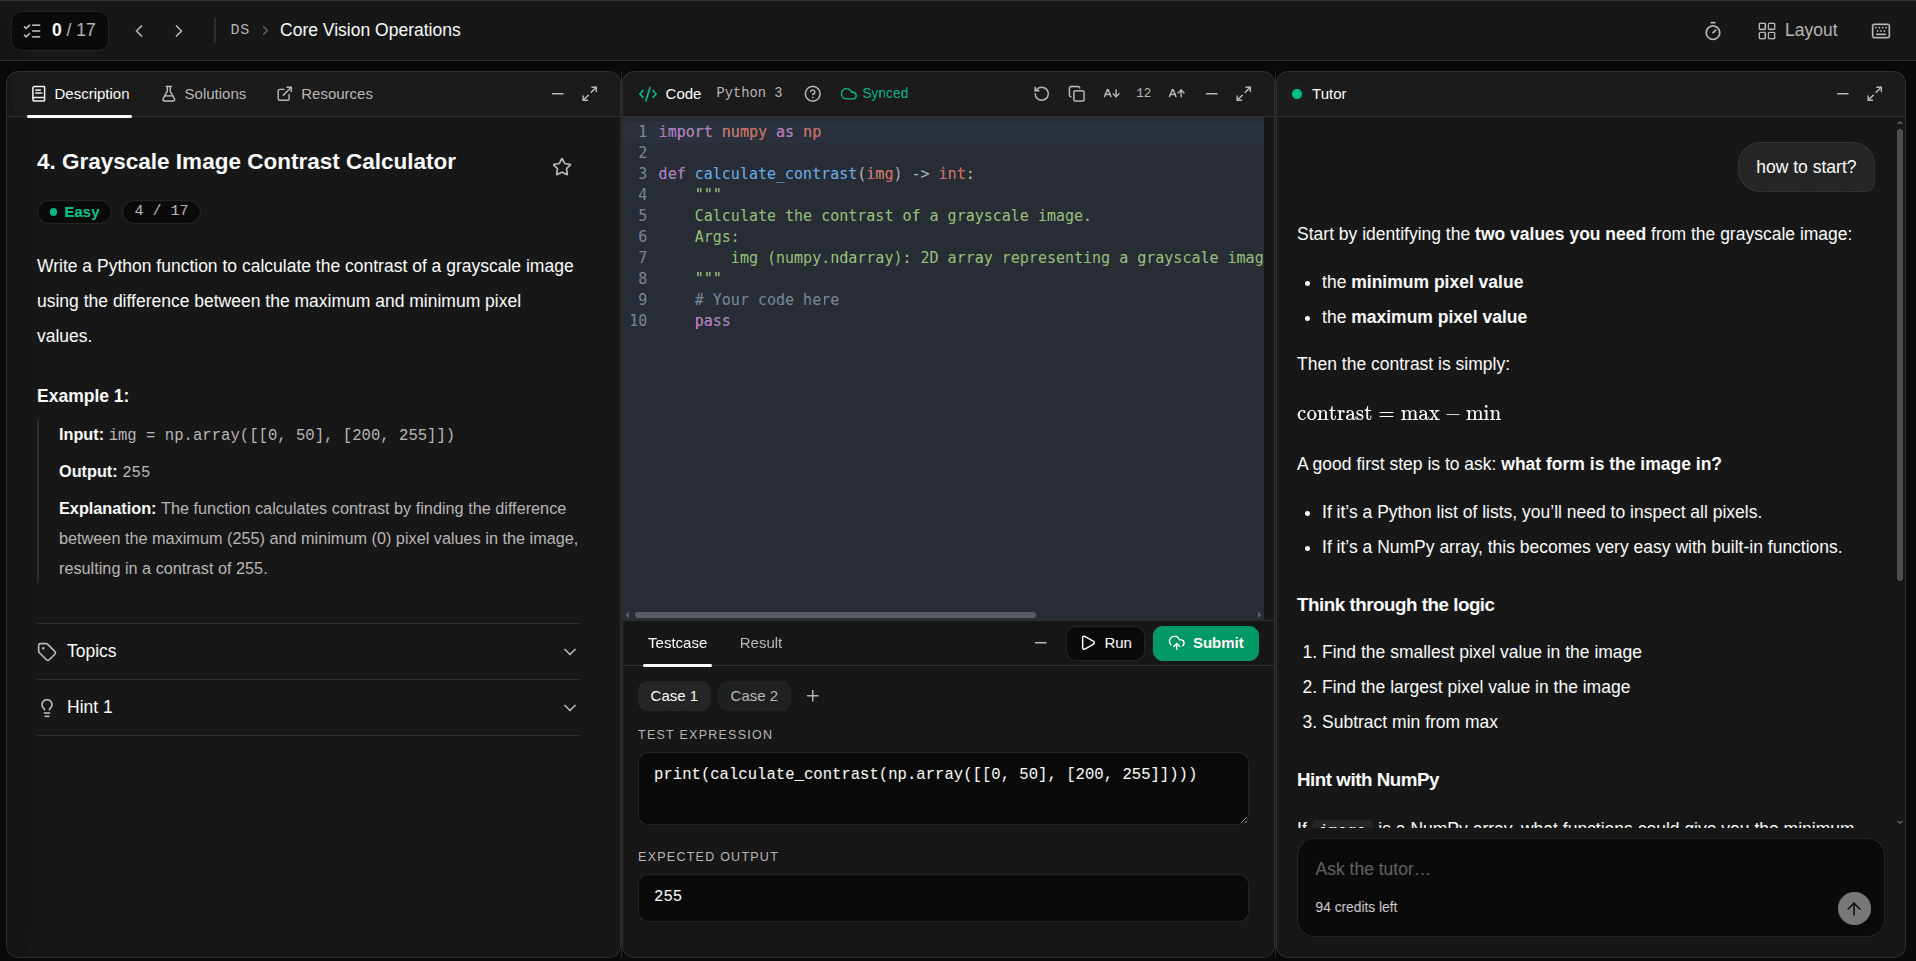The width and height of the screenshot is (1916, 961).
Task: Decrease editor font size
Action: tap(1112, 94)
